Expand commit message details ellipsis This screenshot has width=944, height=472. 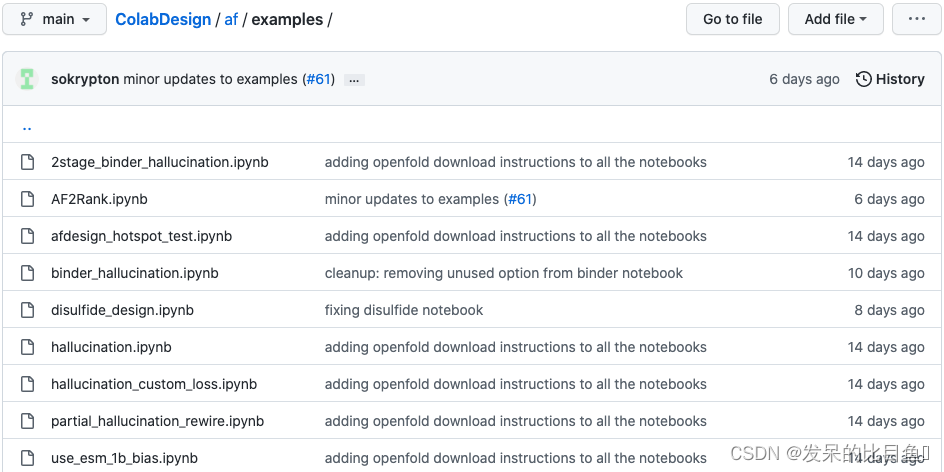354,80
